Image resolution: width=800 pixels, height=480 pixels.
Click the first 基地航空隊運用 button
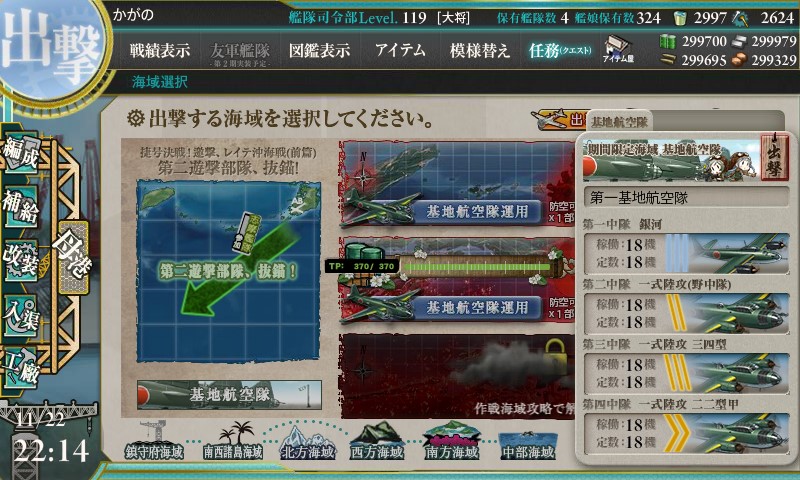(477, 211)
